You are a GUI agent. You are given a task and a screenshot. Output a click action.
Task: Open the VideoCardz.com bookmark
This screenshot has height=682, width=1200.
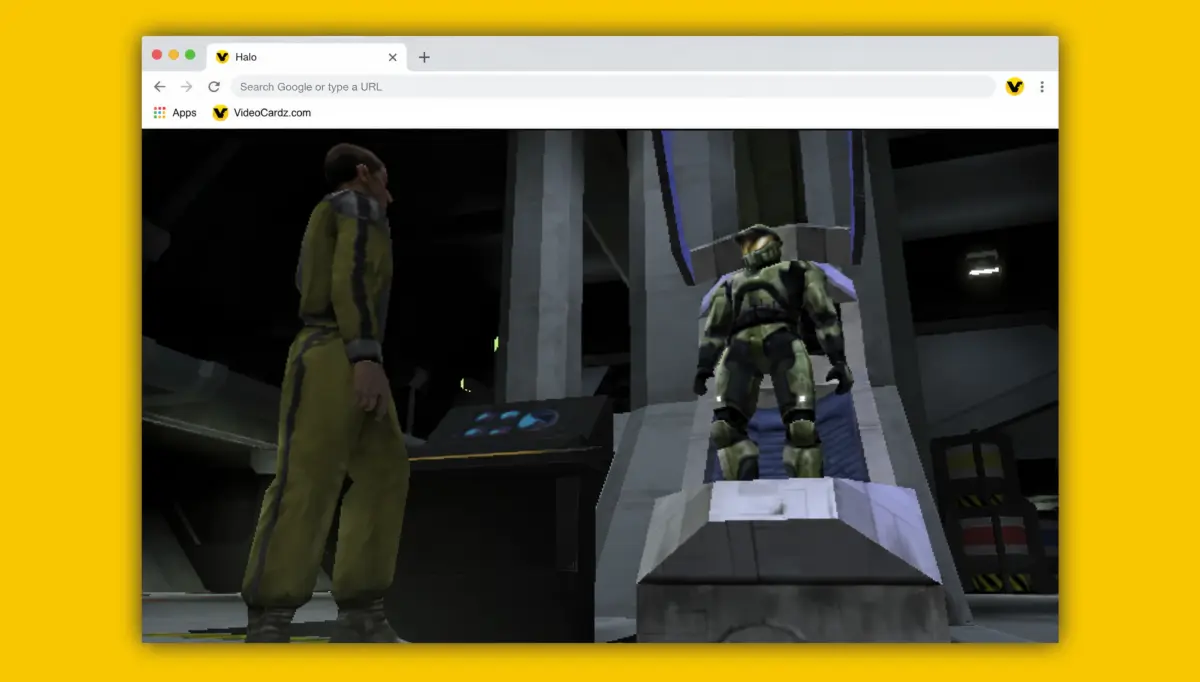tap(262, 113)
